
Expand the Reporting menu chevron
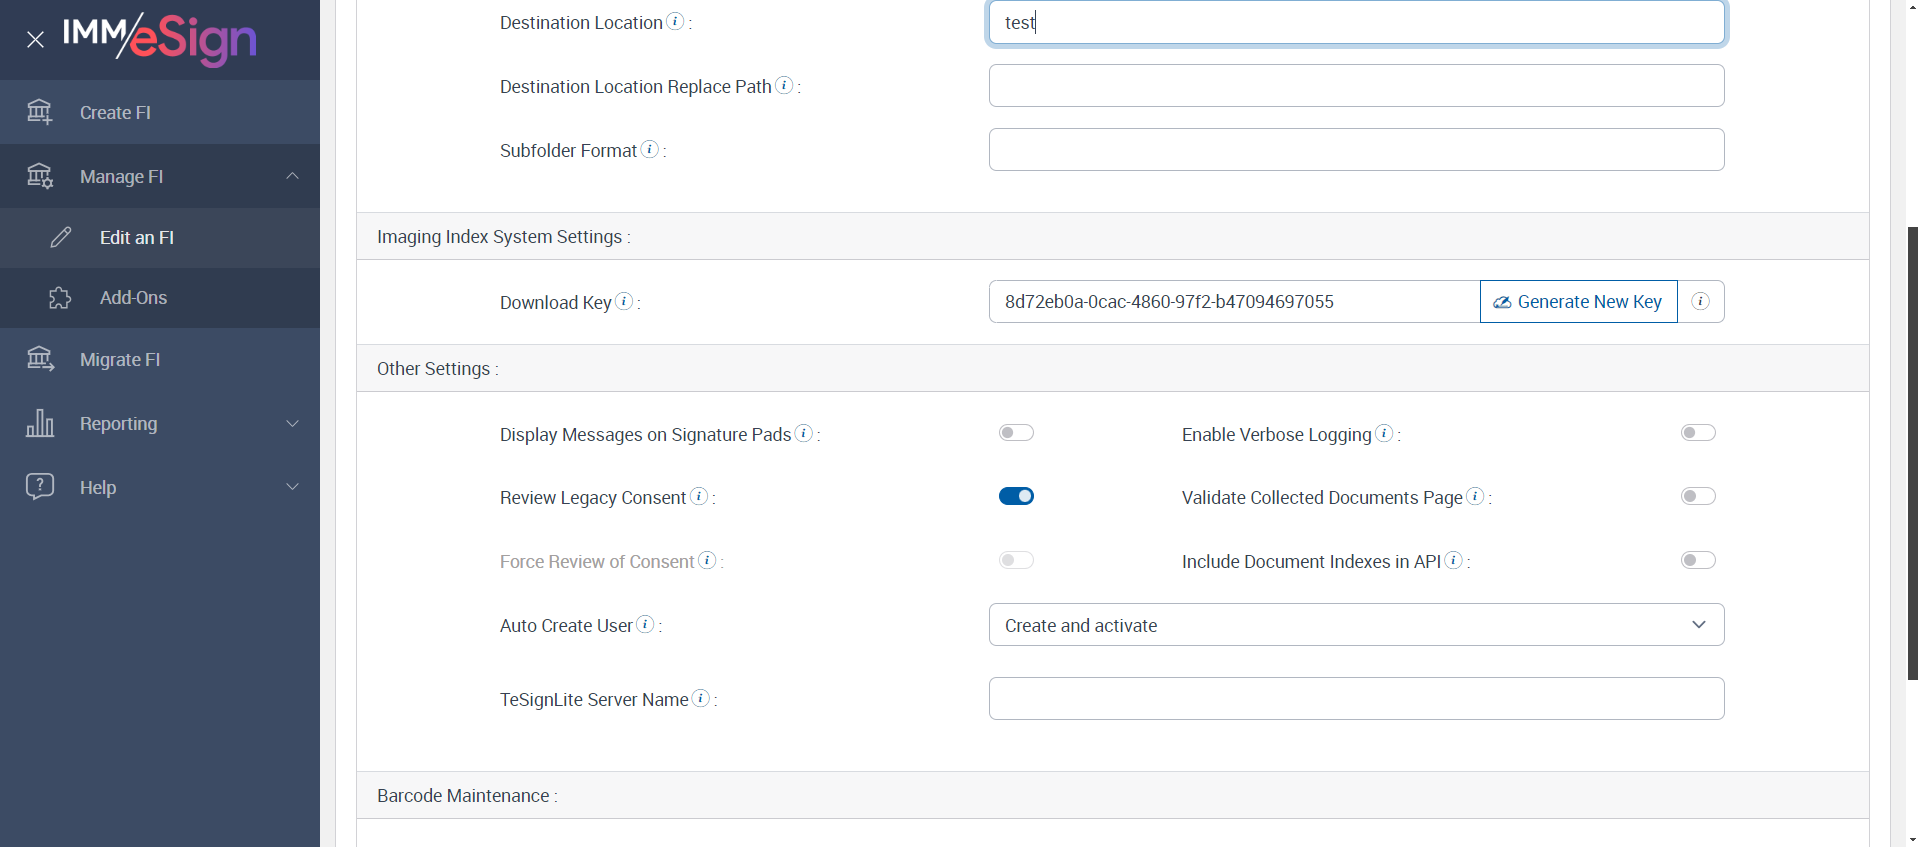point(292,423)
